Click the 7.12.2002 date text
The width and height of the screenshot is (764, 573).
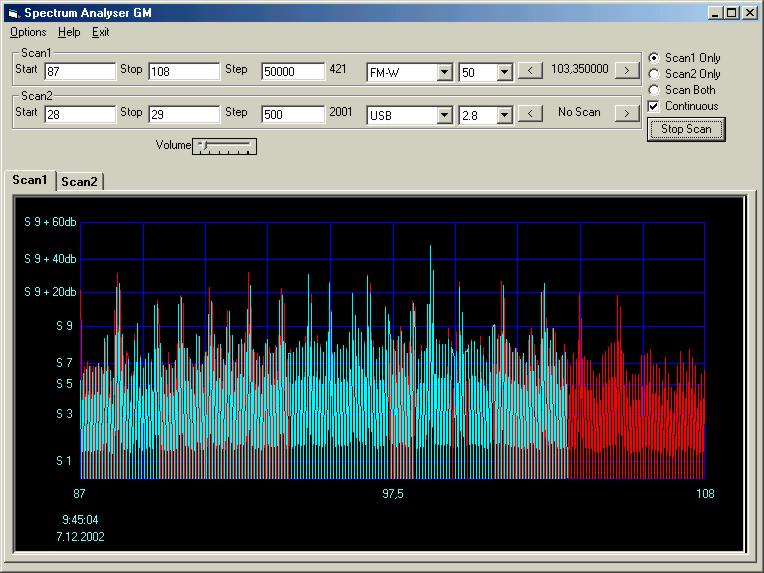80,537
